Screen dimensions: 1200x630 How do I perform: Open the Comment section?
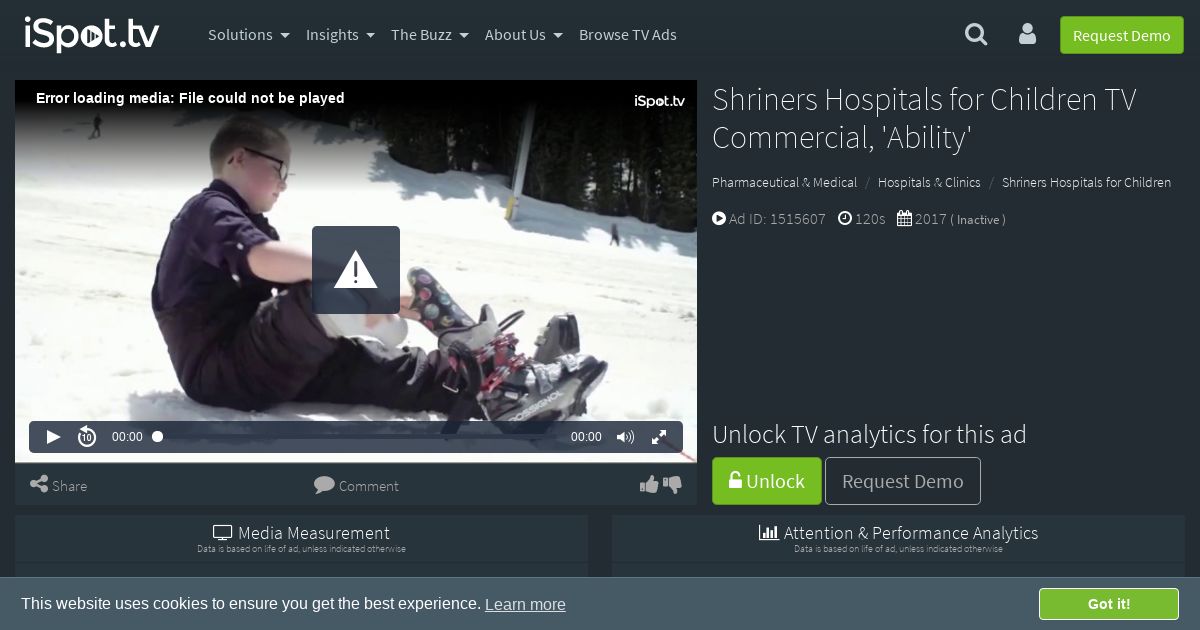[x=356, y=485]
